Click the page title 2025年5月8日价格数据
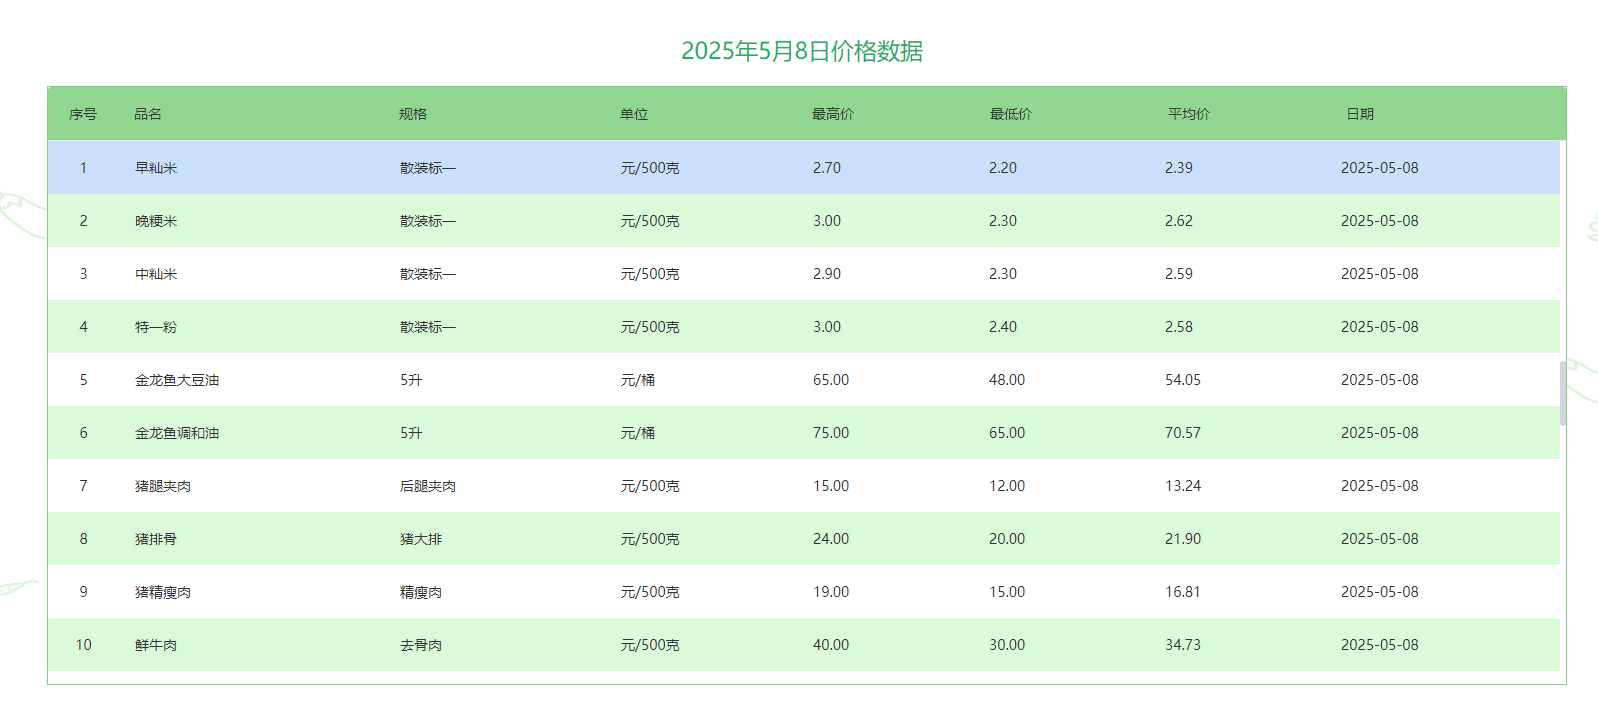Screen dimensions: 1598x702 (x=801, y=51)
